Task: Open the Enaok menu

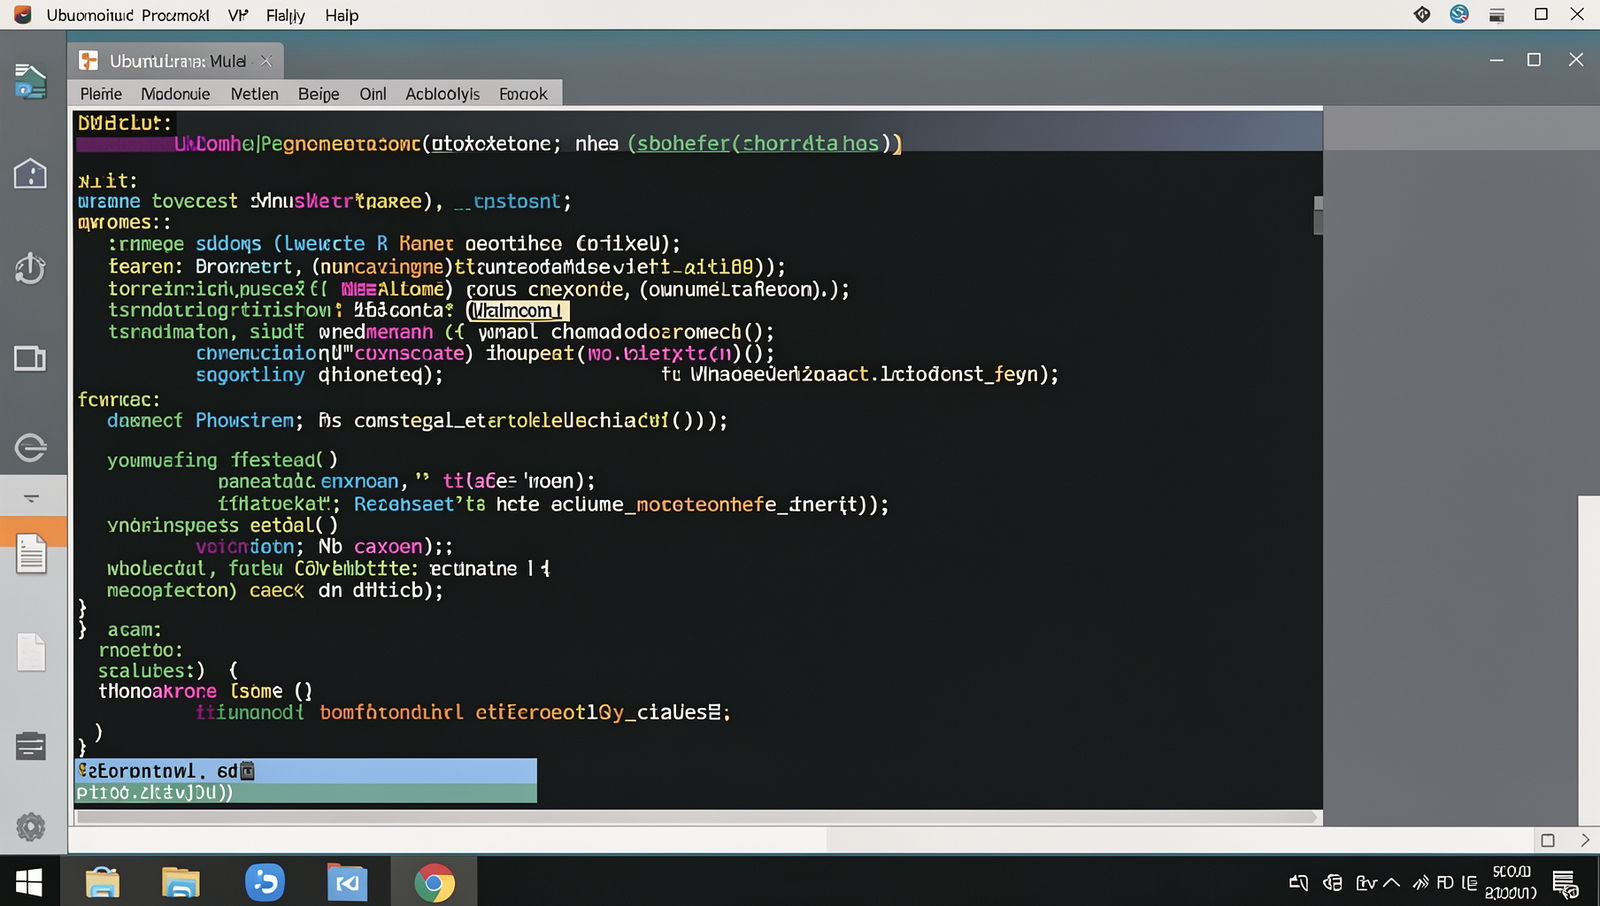Action: [x=523, y=94]
